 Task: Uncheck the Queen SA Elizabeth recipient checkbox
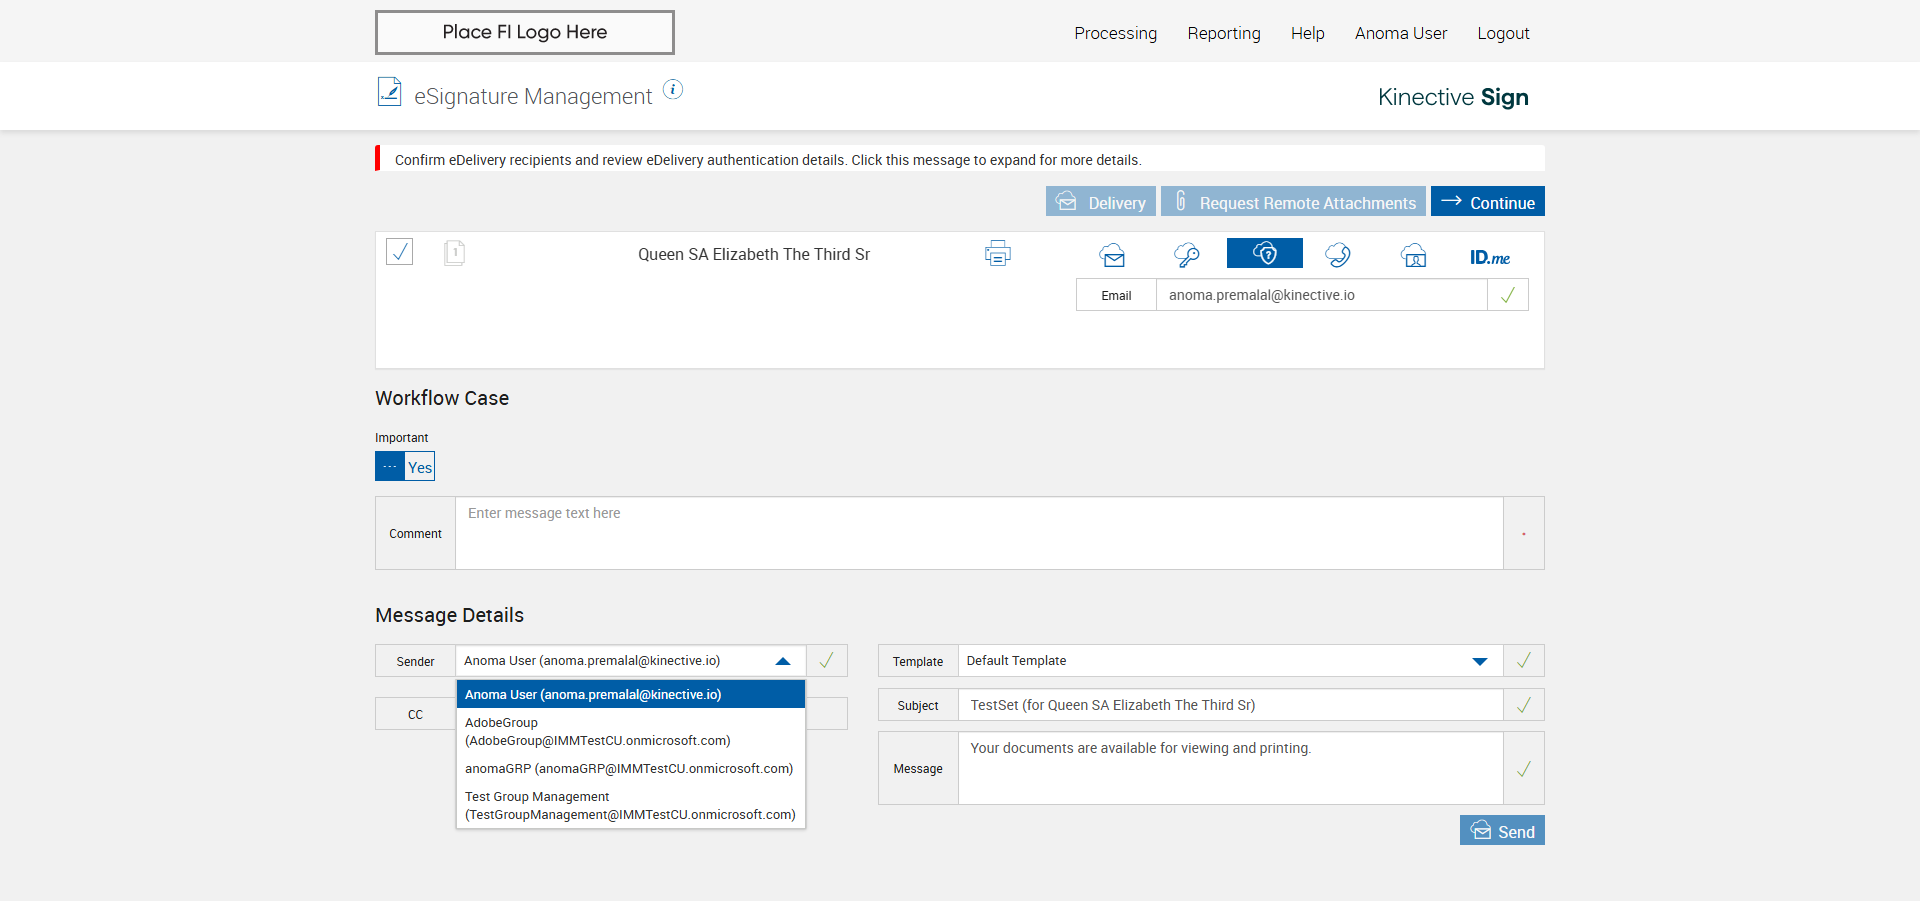(x=400, y=251)
